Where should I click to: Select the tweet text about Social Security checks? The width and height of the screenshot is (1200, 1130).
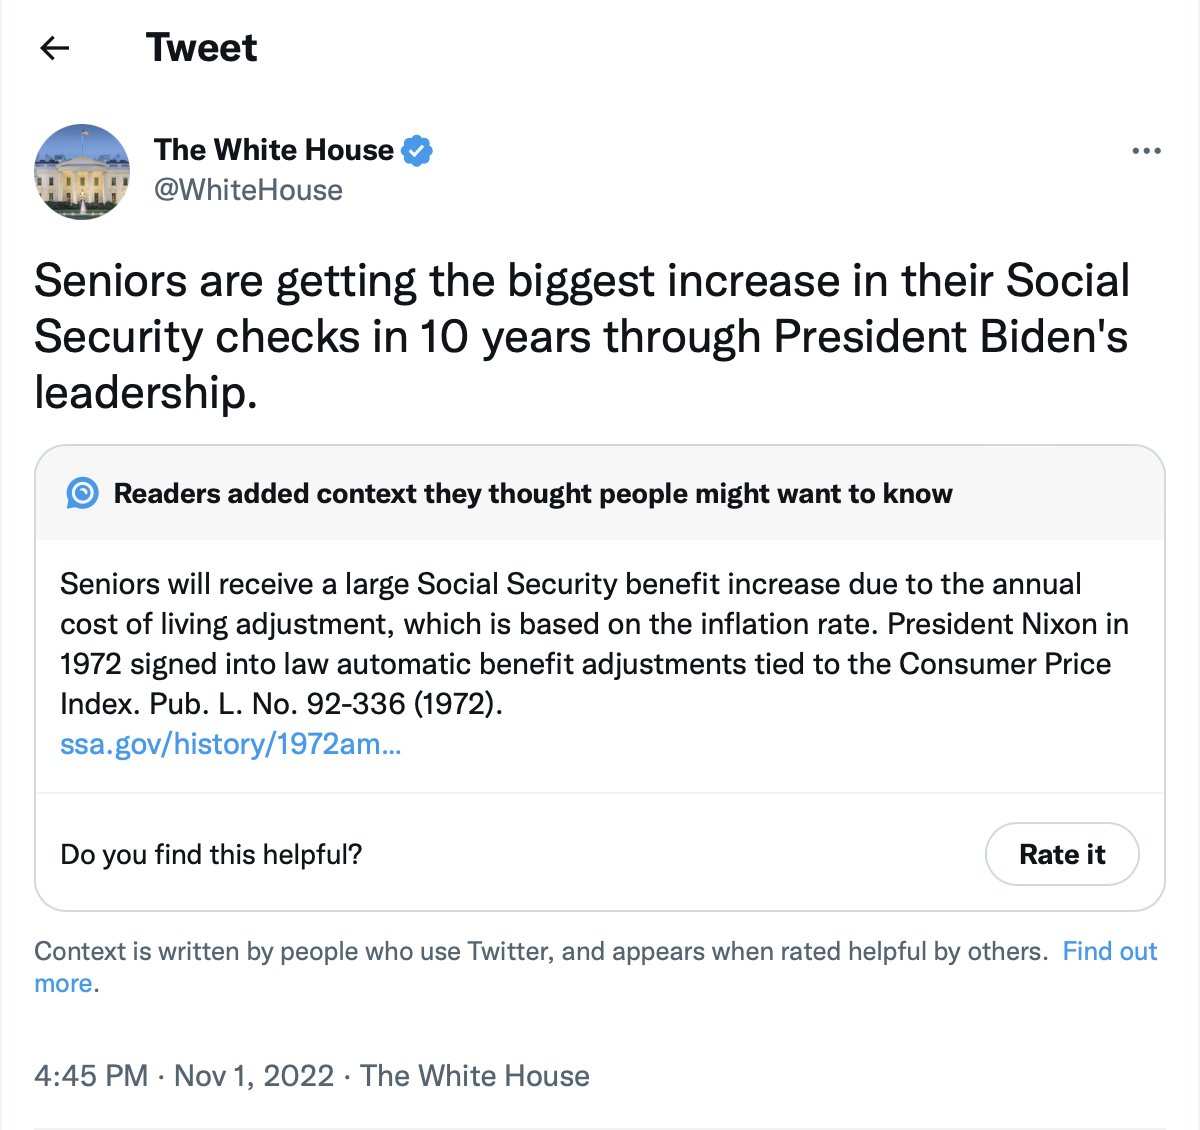point(580,336)
